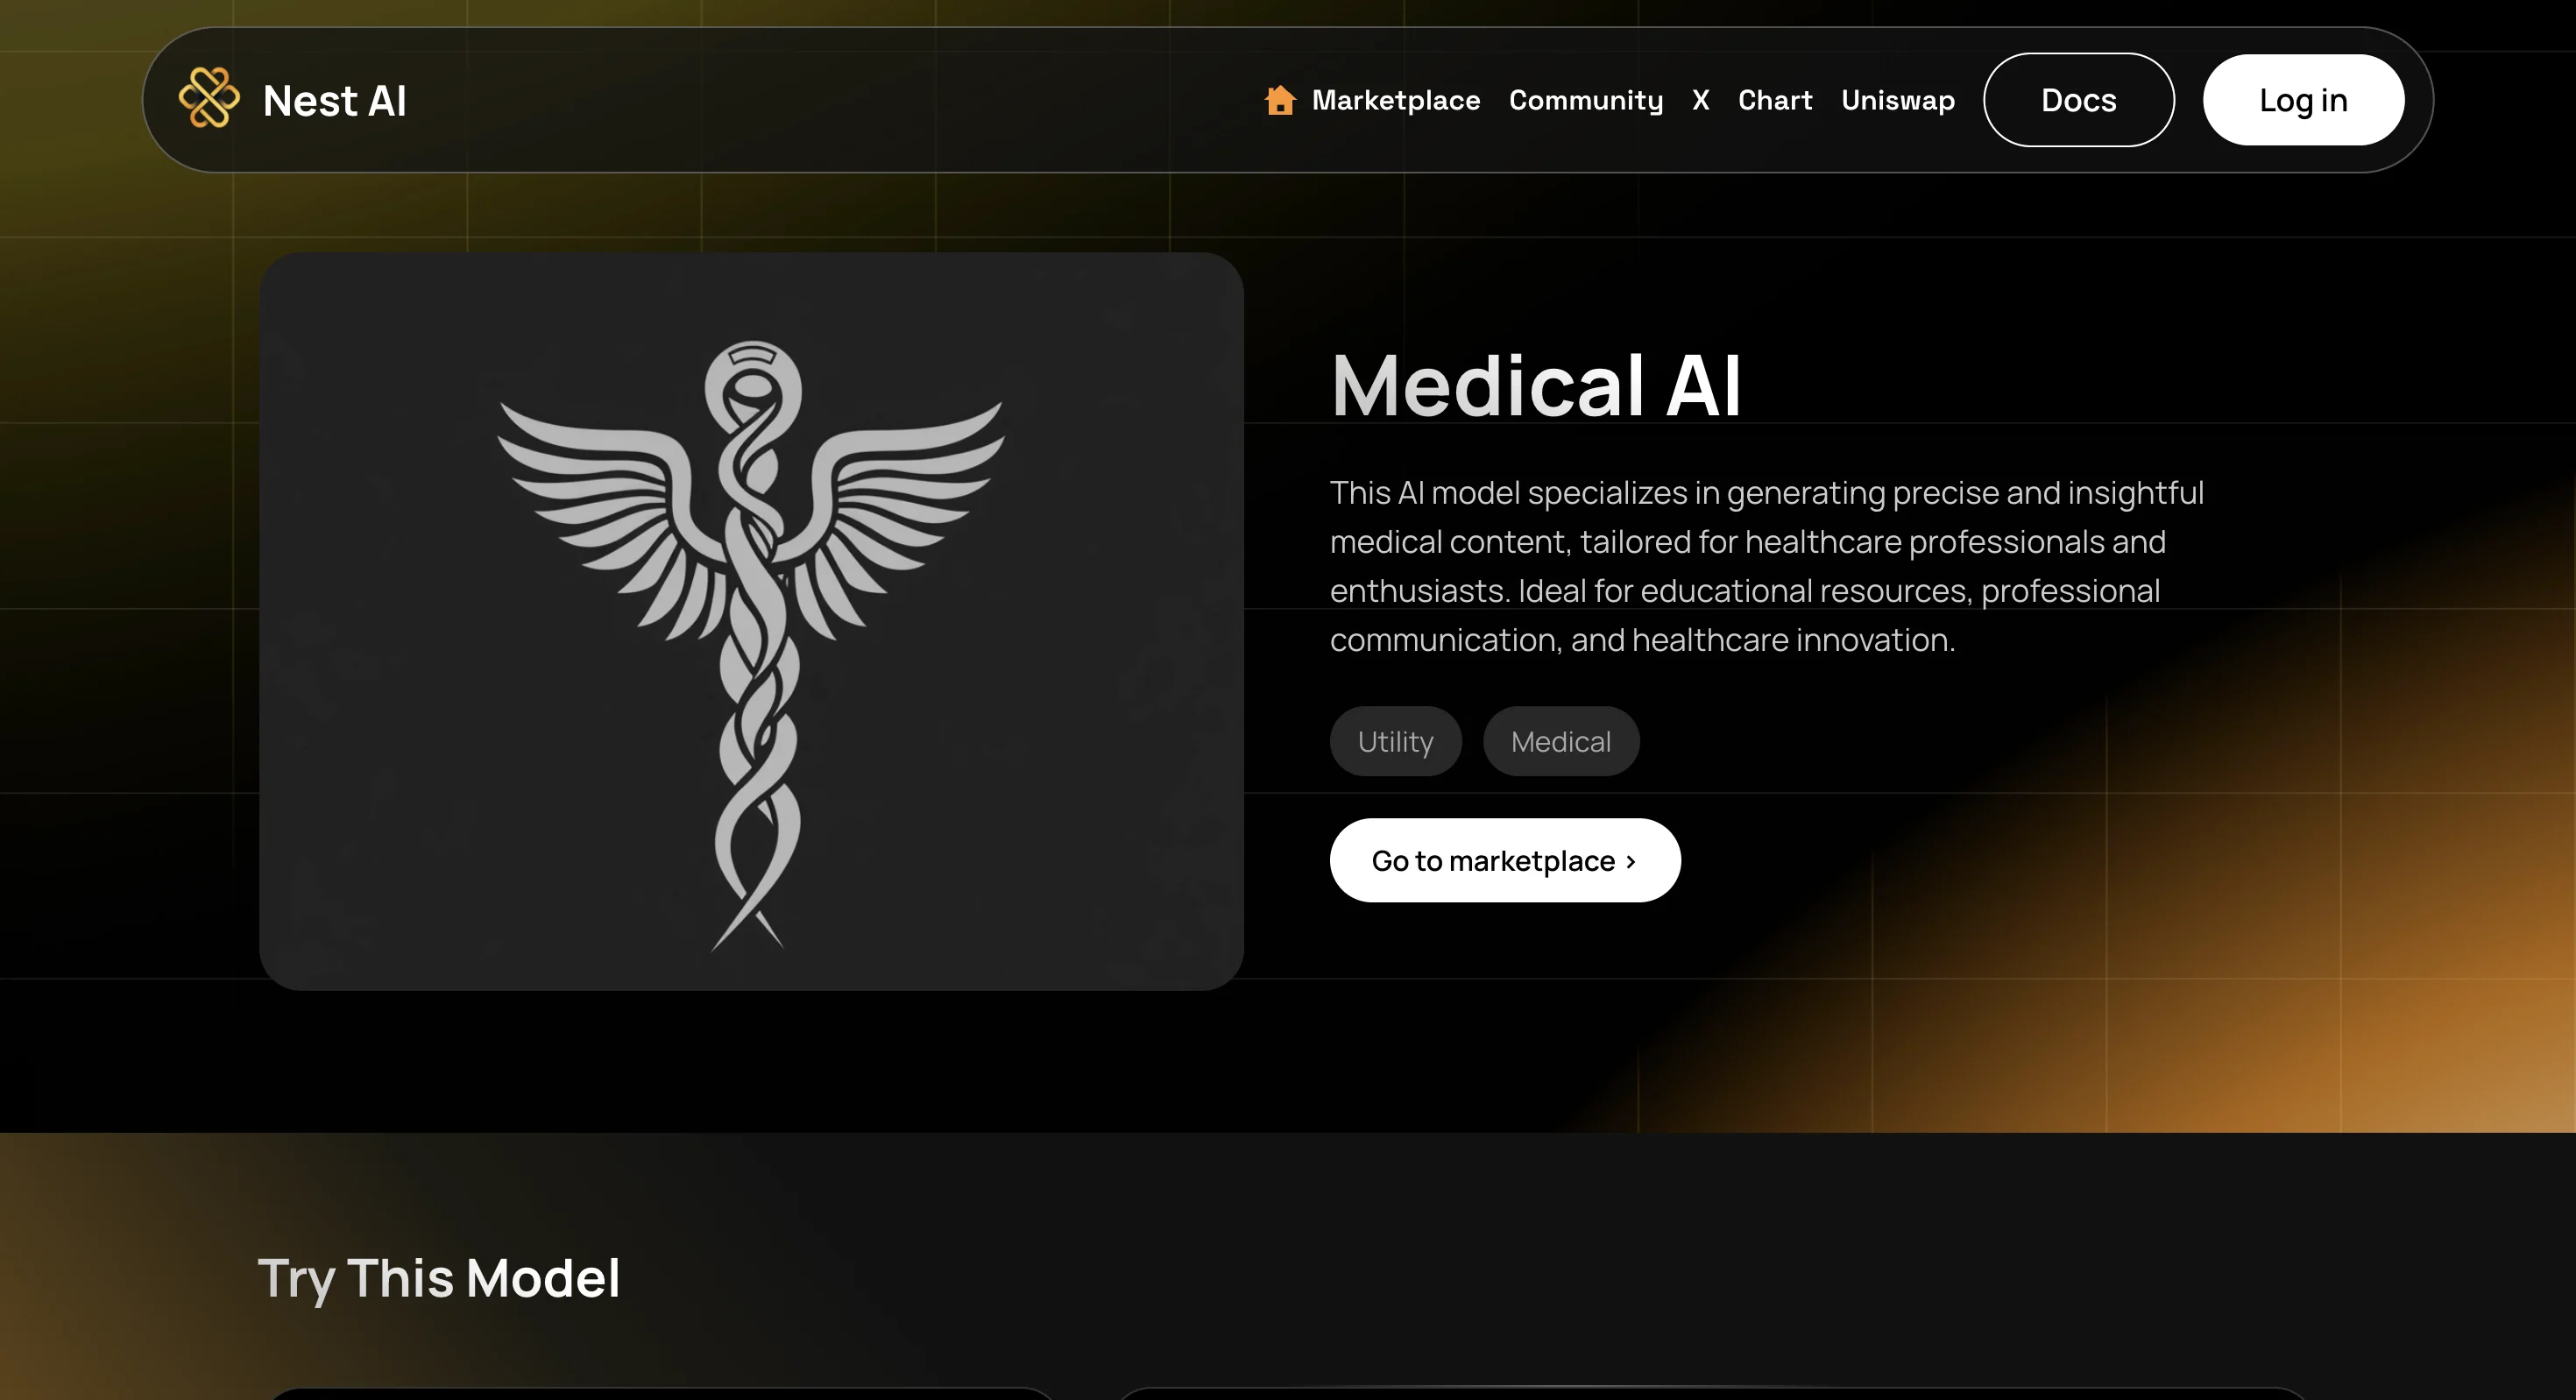This screenshot has height=1400, width=2576.
Task: Click the orange home icon in the navbar
Action: pyautogui.click(x=1280, y=100)
